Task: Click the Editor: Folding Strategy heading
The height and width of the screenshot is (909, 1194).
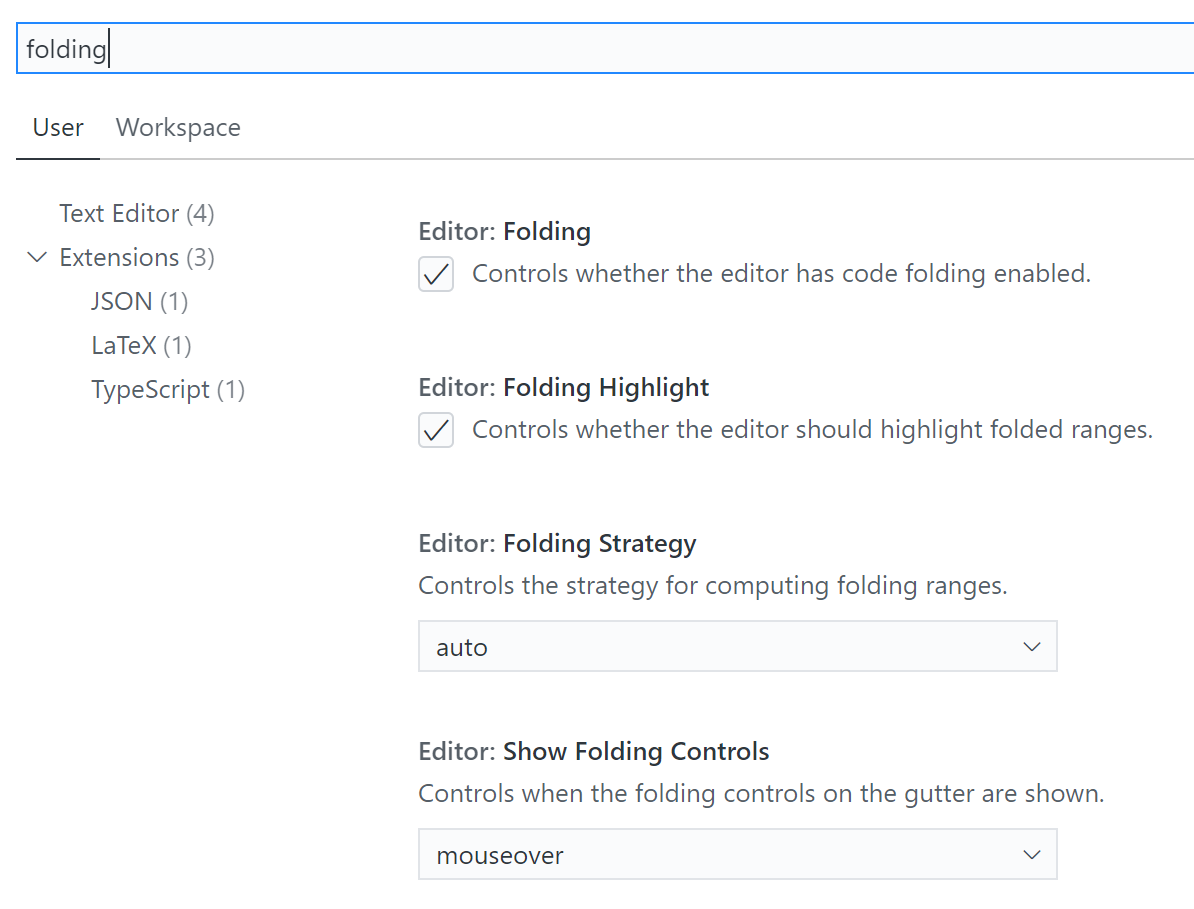Action: (557, 543)
